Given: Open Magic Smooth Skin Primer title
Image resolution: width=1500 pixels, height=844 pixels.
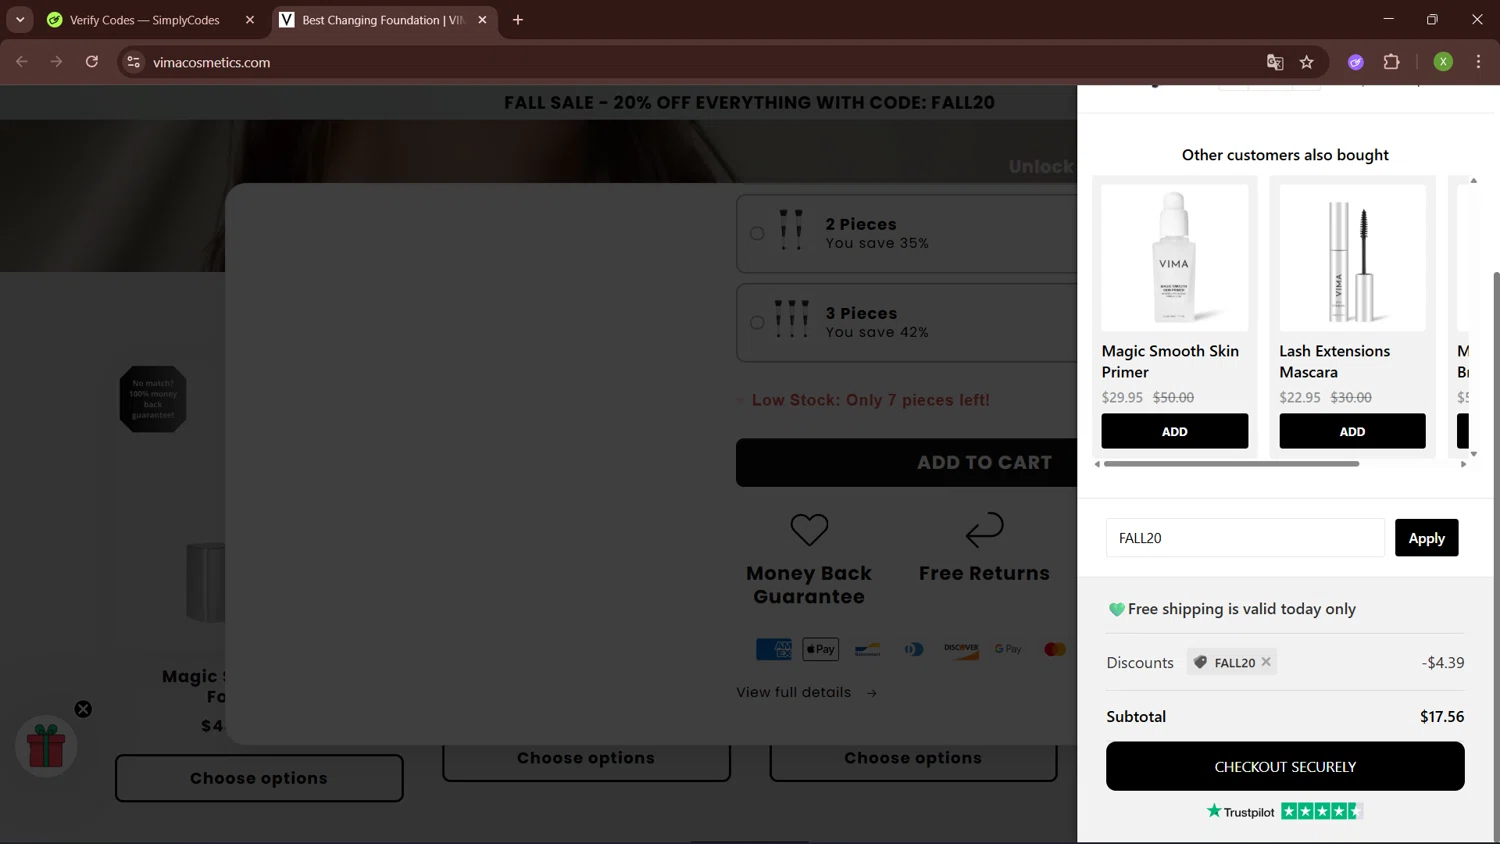Looking at the screenshot, I should [1170, 361].
